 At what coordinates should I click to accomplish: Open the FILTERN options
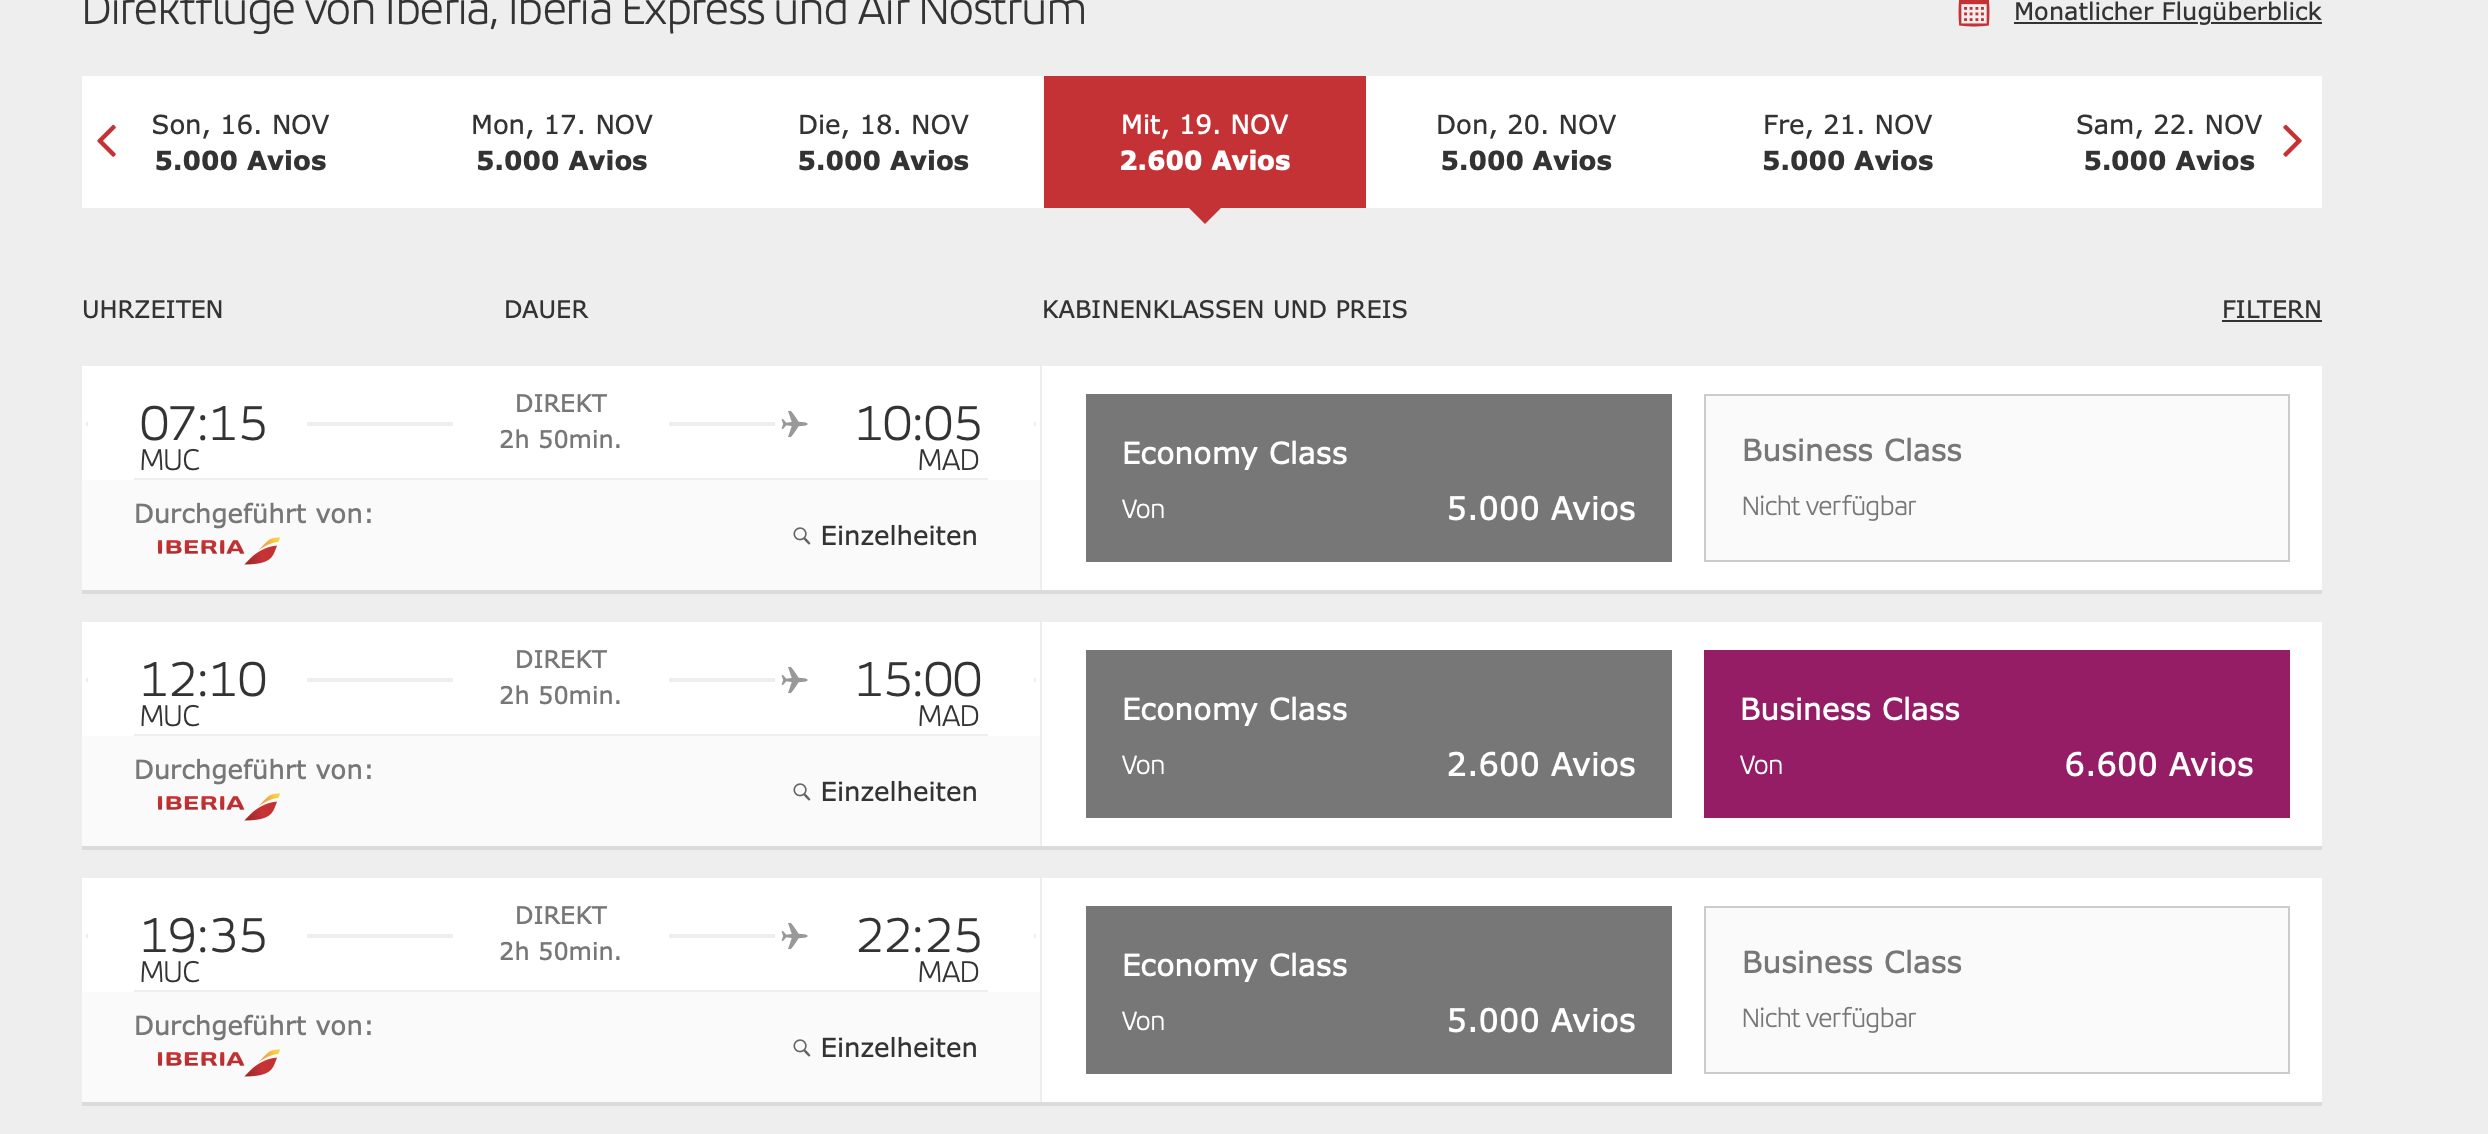2271,310
